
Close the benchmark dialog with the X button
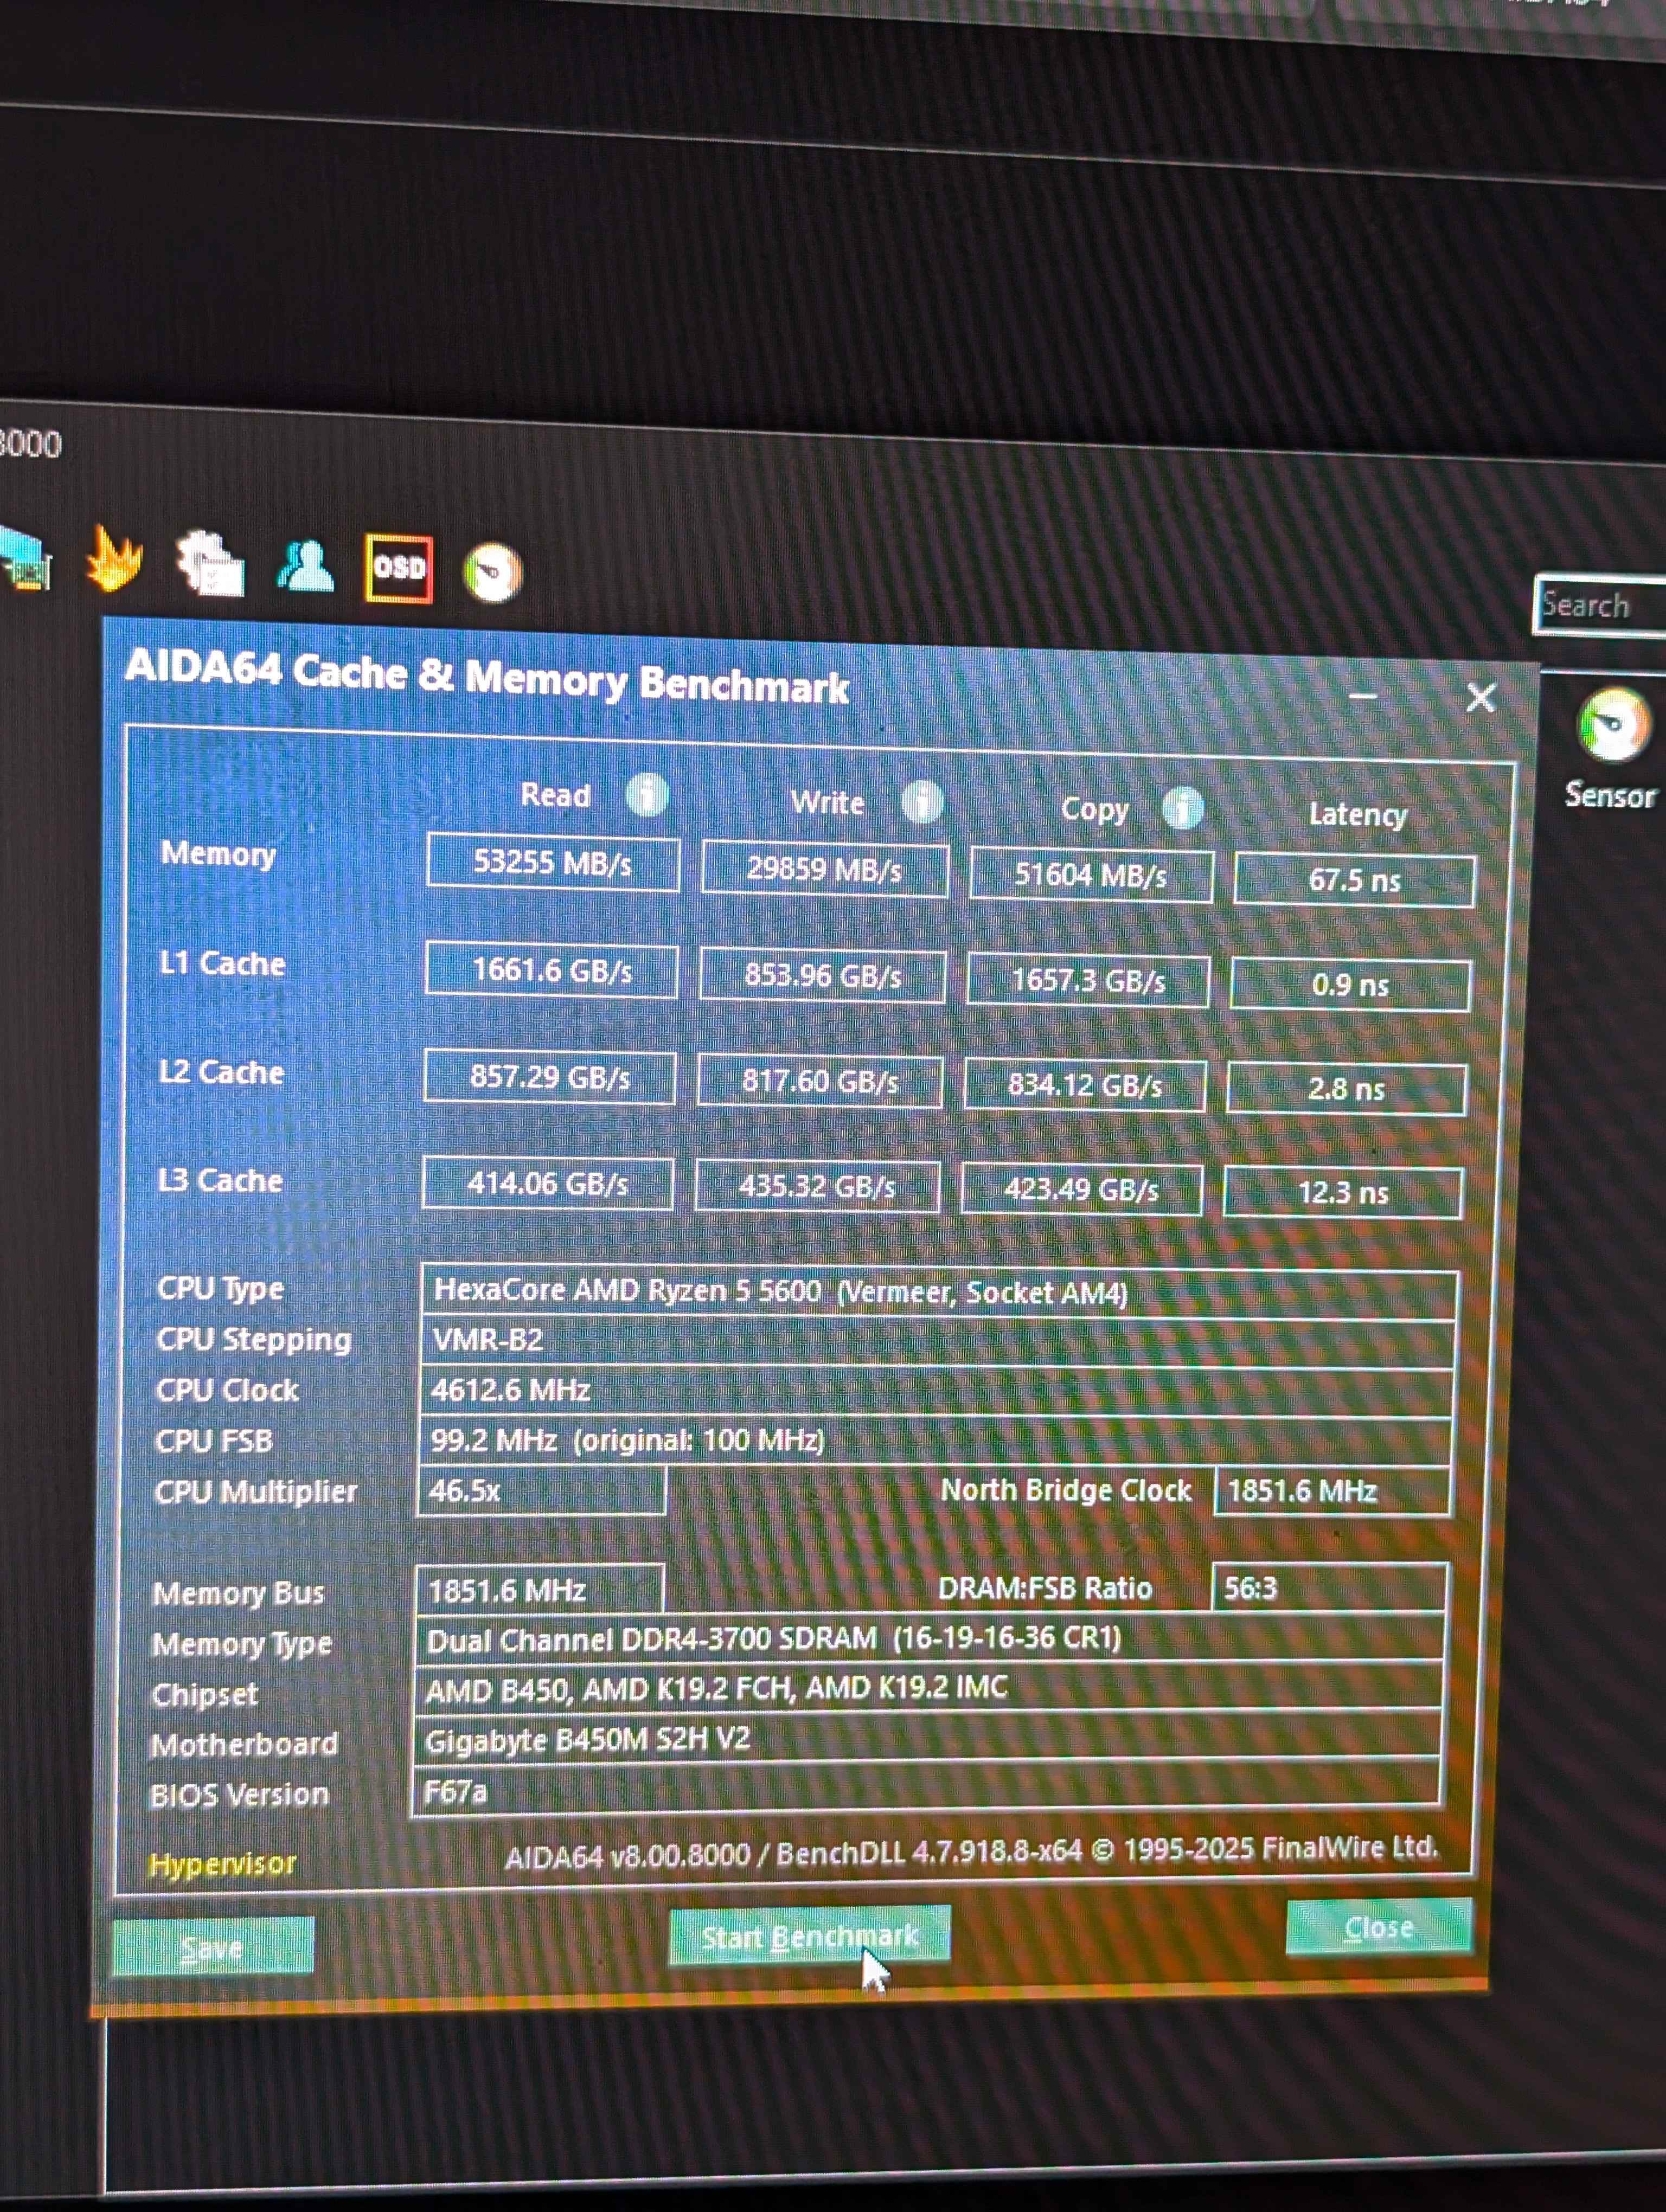click(1481, 697)
